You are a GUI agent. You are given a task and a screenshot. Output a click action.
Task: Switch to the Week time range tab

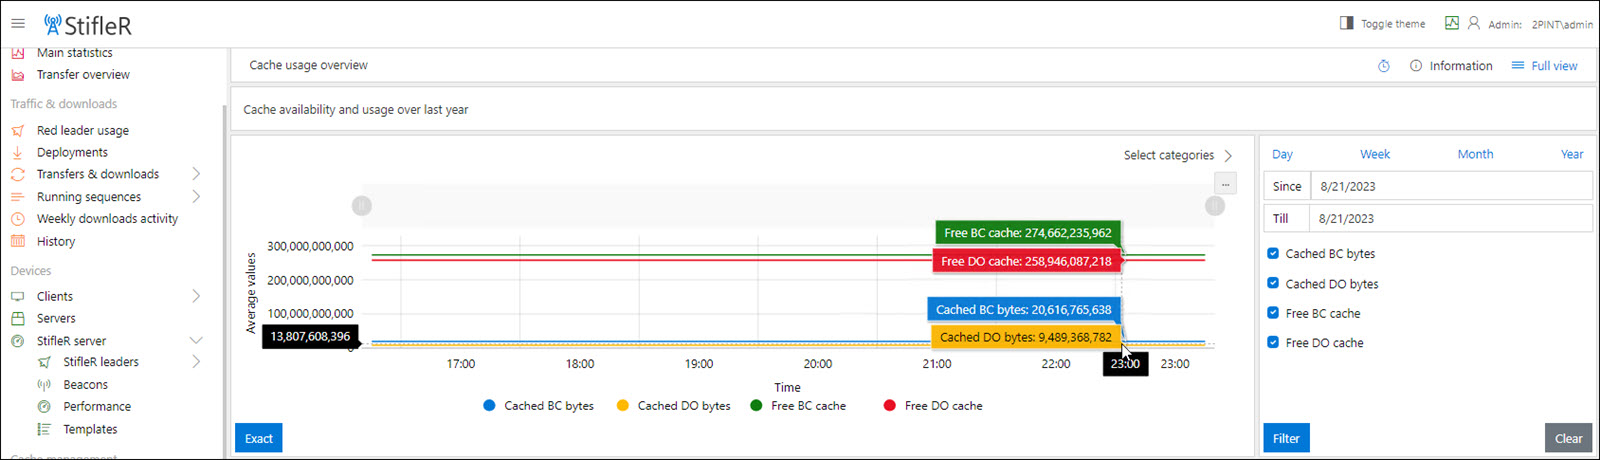click(x=1374, y=154)
